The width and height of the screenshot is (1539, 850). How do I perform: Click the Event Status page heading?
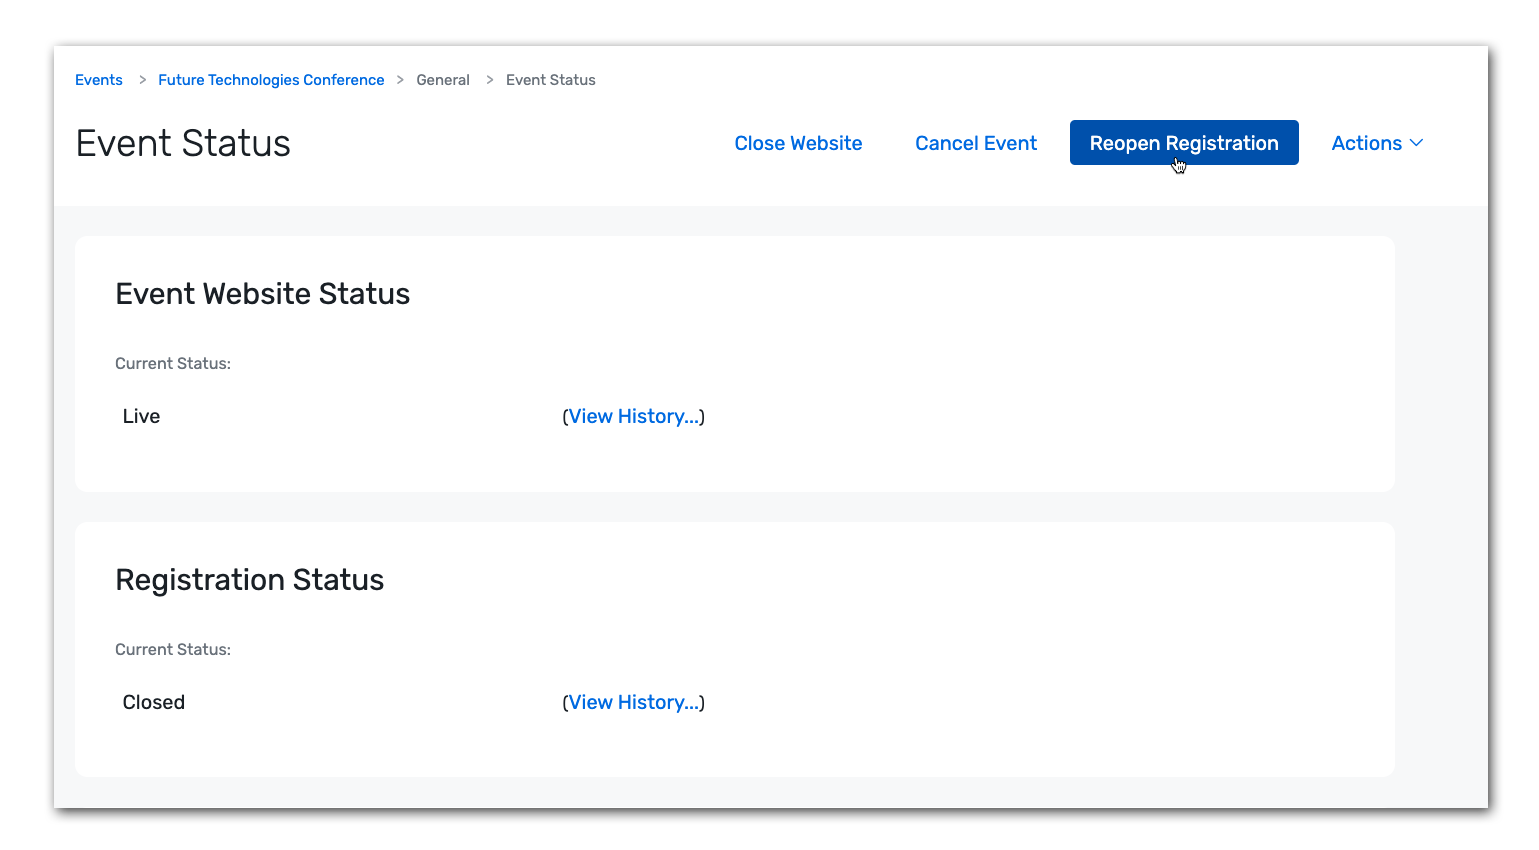coord(183,144)
